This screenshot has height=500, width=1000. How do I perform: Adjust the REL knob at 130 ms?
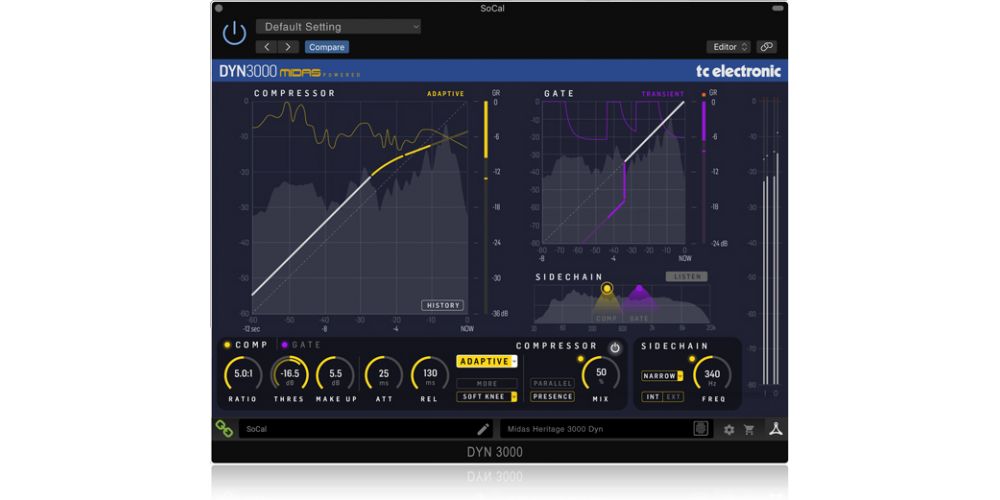tap(430, 374)
